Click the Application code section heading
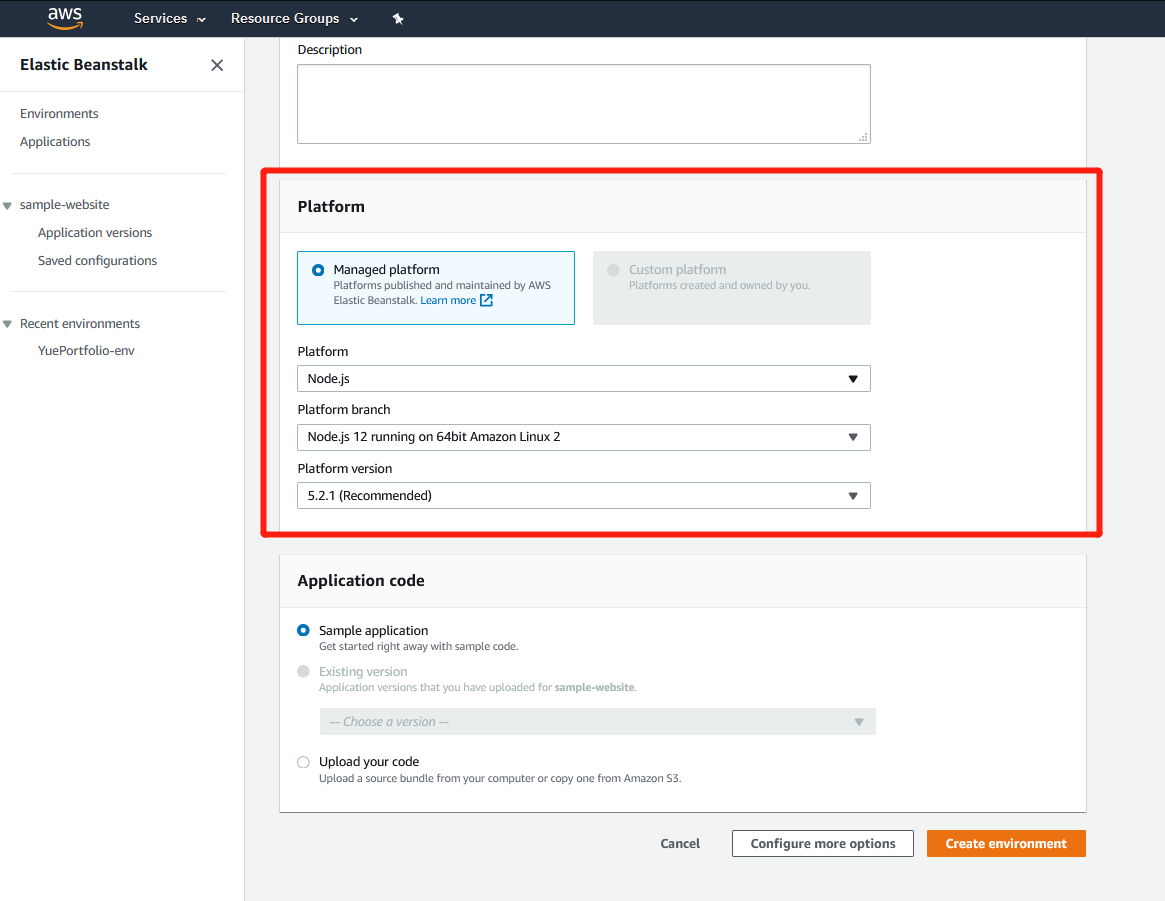Screen dimensions: 1165x901 (361, 581)
